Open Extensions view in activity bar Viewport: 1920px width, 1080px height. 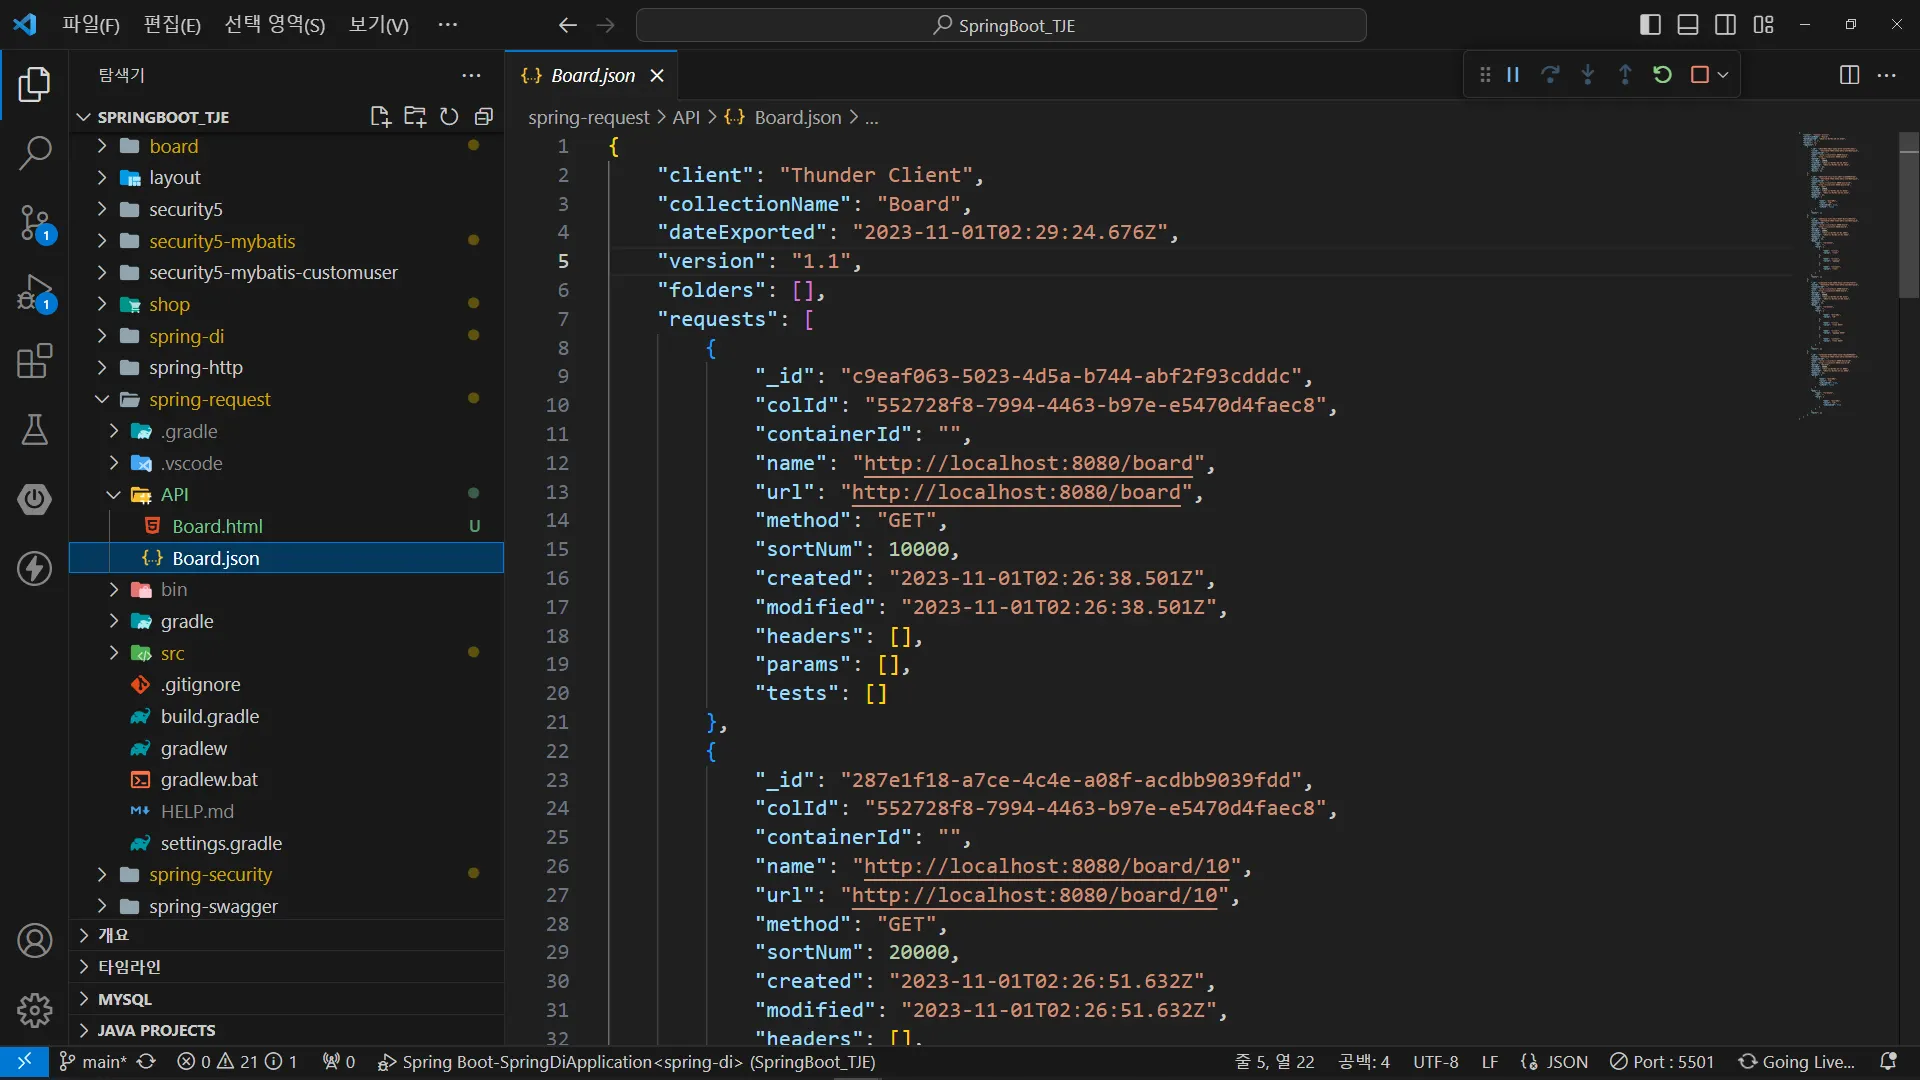coord(35,361)
